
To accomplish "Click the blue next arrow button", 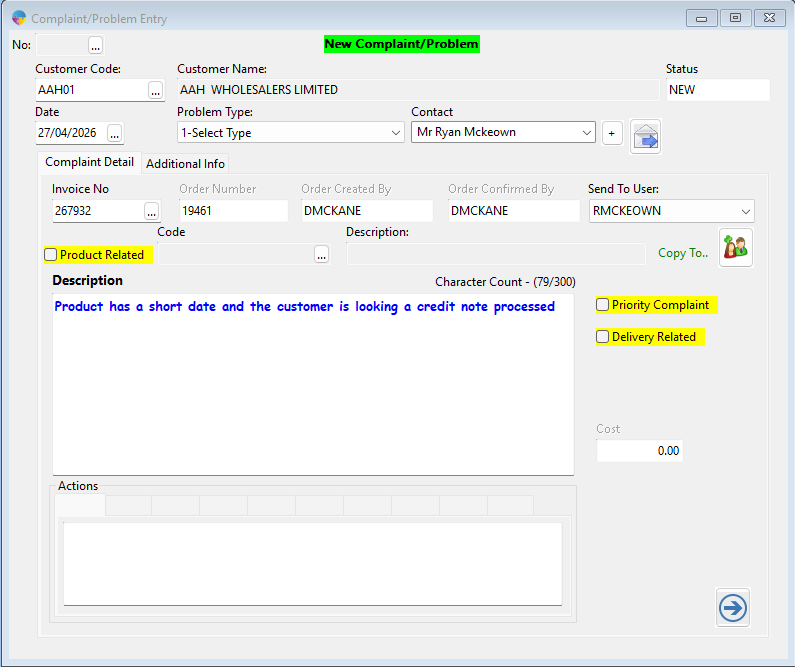I will (733, 608).
